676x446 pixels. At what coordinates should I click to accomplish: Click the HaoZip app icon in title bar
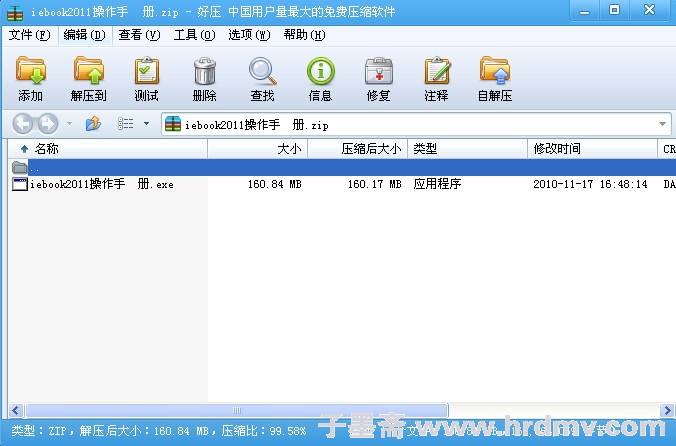point(15,12)
